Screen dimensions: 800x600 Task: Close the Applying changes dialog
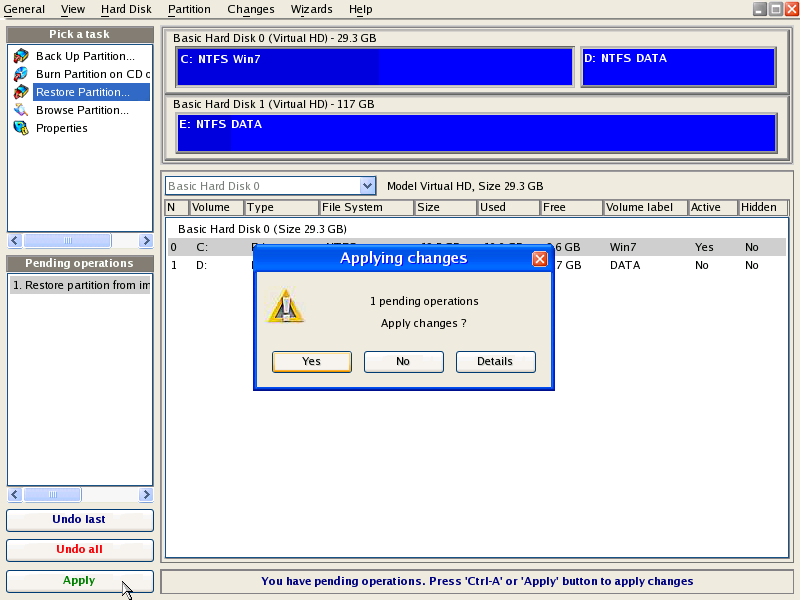[x=539, y=259]
